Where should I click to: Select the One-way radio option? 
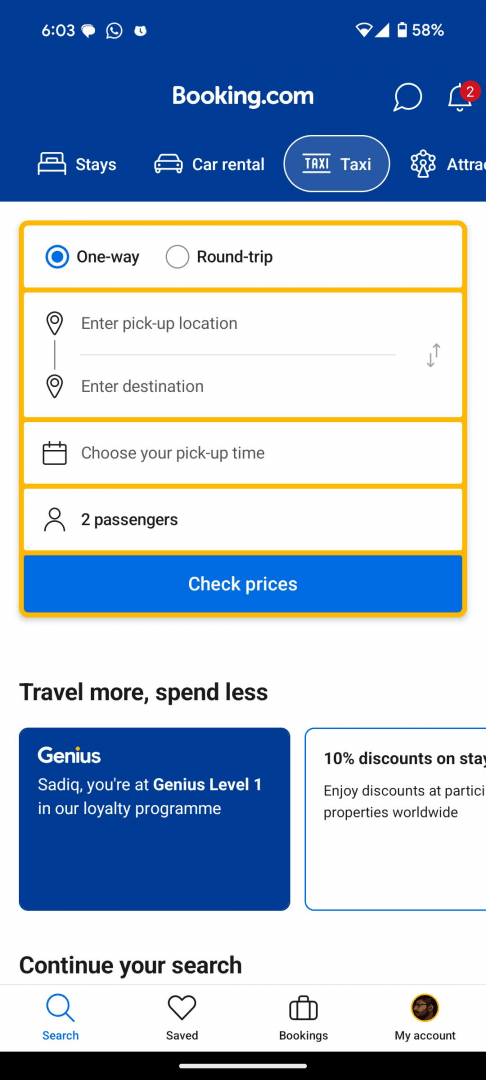pyautogui.click(x=92, y=258)
